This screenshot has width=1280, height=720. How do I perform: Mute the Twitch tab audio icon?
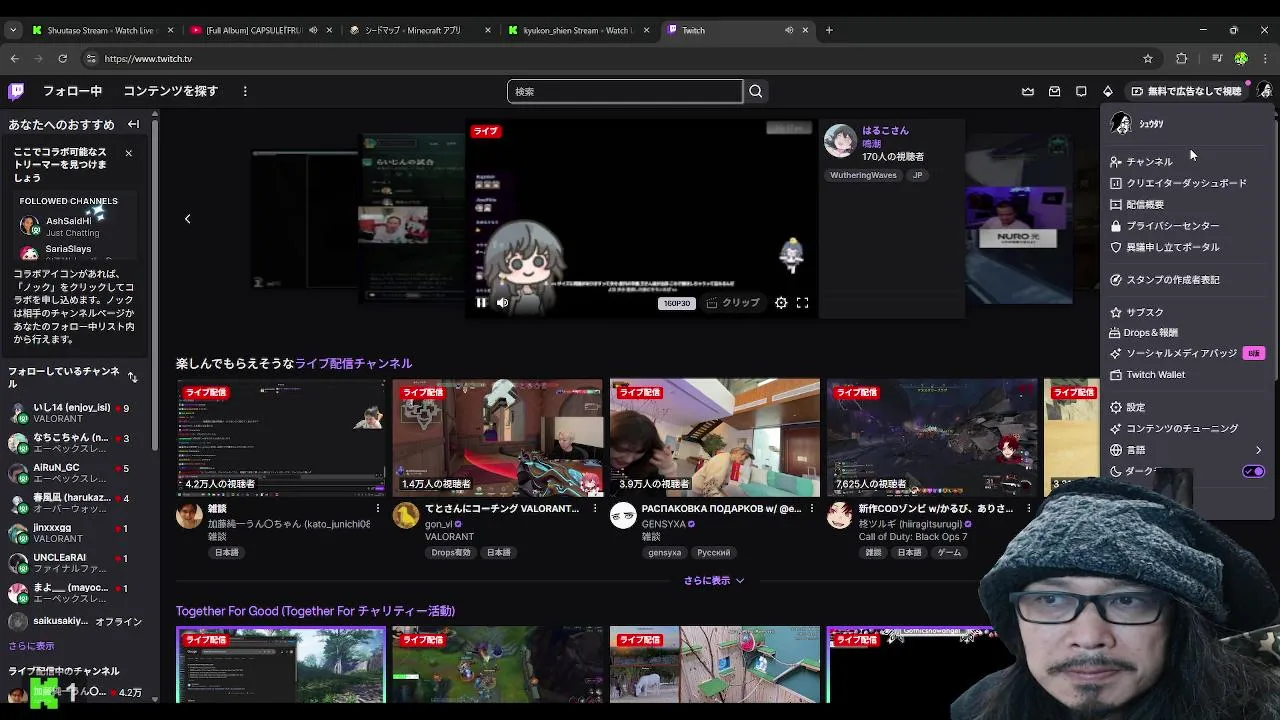coord(789,30)
